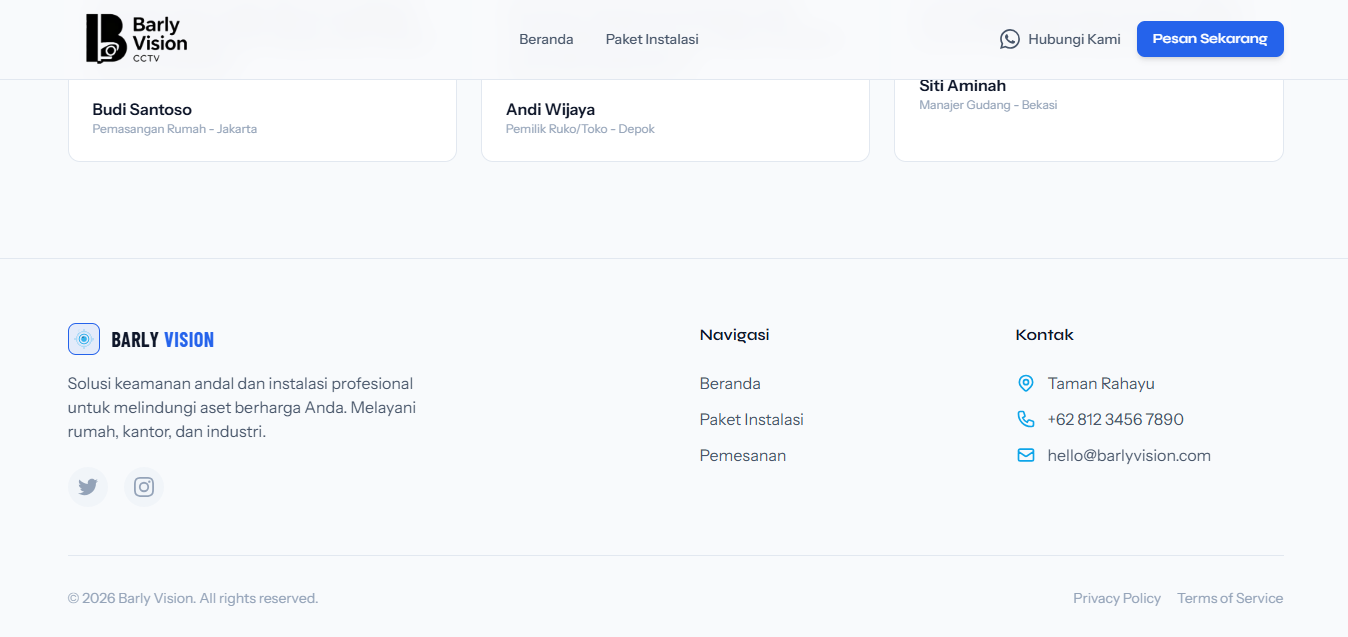Click the Barly Vision CCTV header logo
Image resolution: width=1348 pixels, height=637 pixels.
(x=136, y=39)
